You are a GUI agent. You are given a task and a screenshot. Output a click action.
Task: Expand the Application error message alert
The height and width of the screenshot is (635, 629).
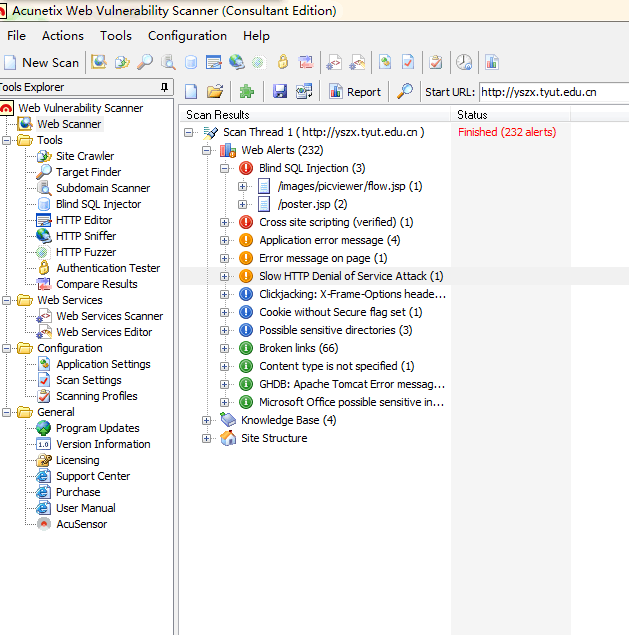pyautogui.click(x=224, y=241)
